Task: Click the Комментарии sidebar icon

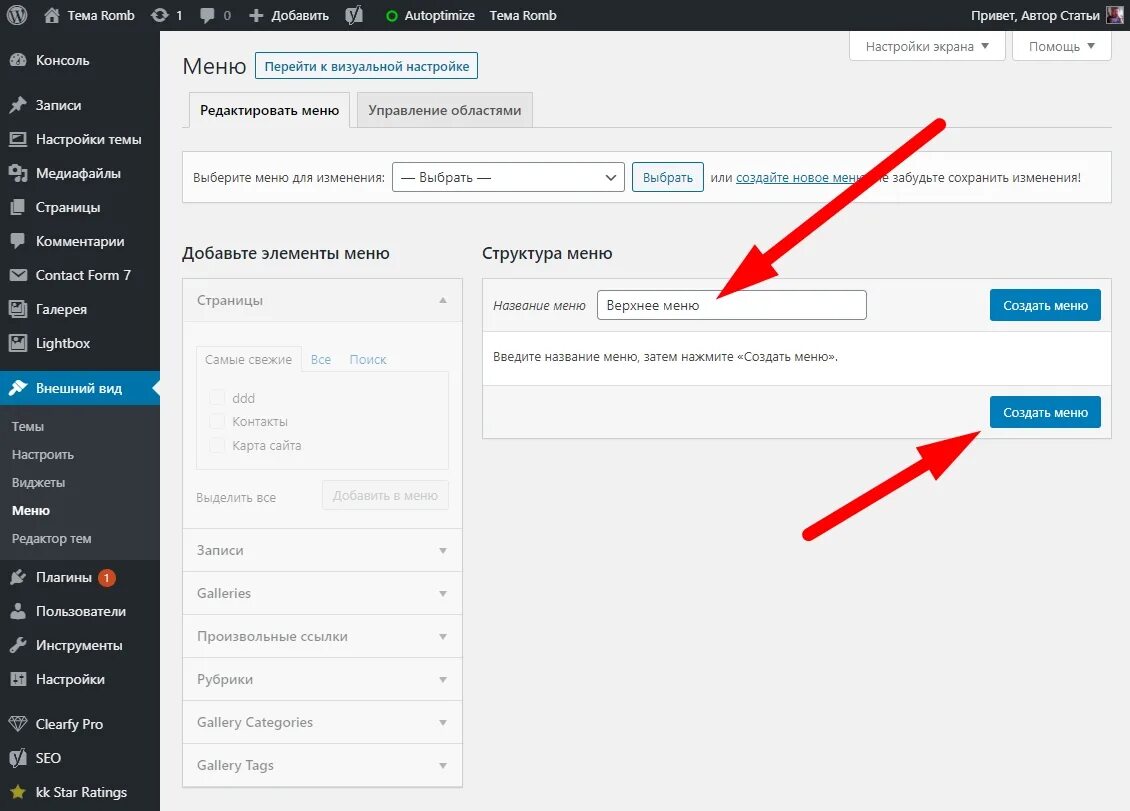Action: [x=18, y=241]
